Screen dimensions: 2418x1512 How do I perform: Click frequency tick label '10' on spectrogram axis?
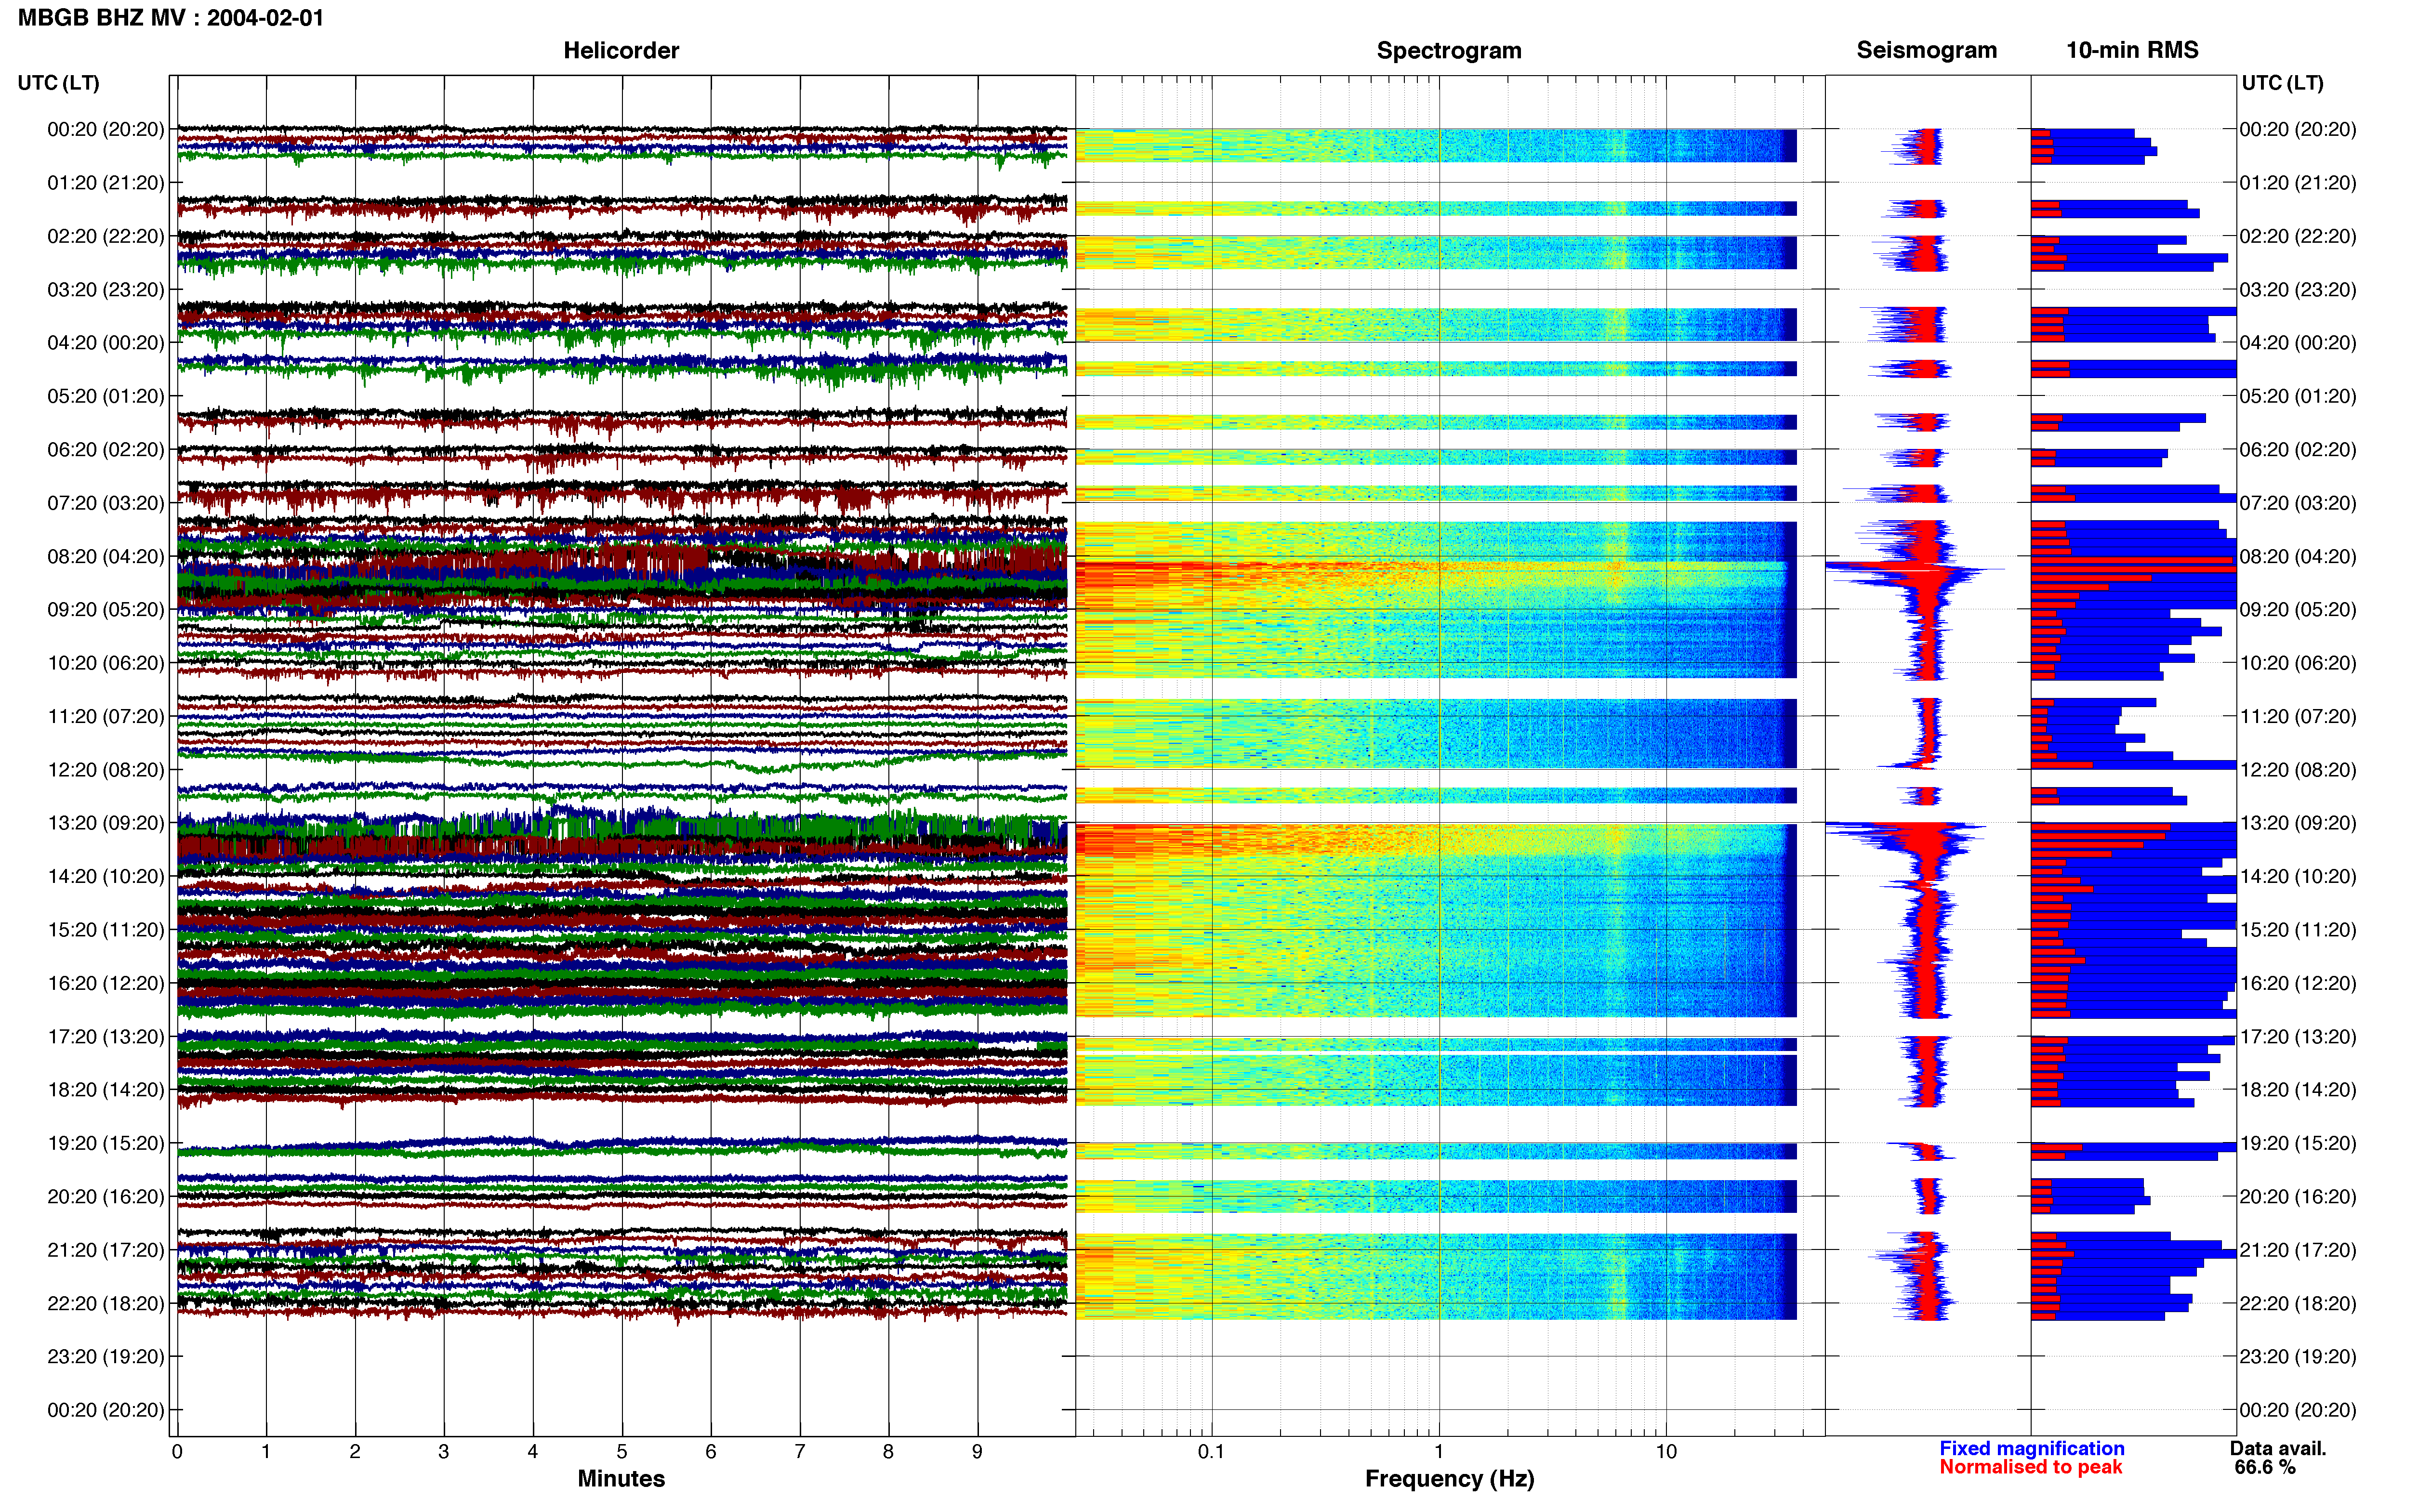click(x=1666, y=1451)
